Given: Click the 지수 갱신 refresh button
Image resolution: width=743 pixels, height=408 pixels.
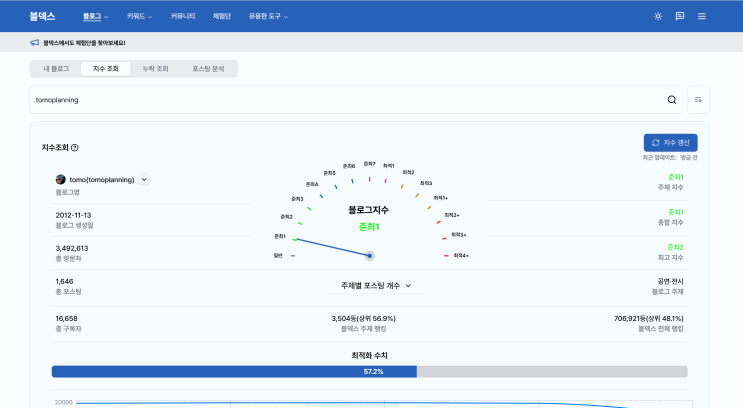Looking at the screenshot, I should (671, 143).
